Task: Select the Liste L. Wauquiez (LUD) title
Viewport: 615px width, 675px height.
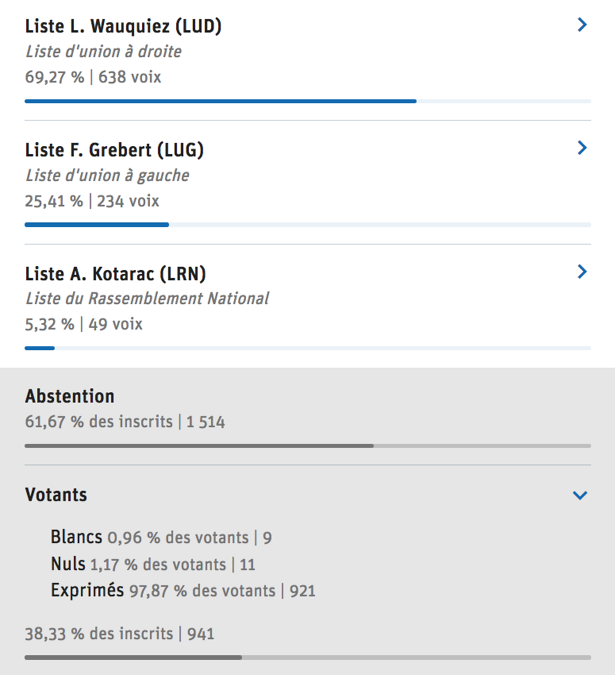Action: click(x=123, y=26)
